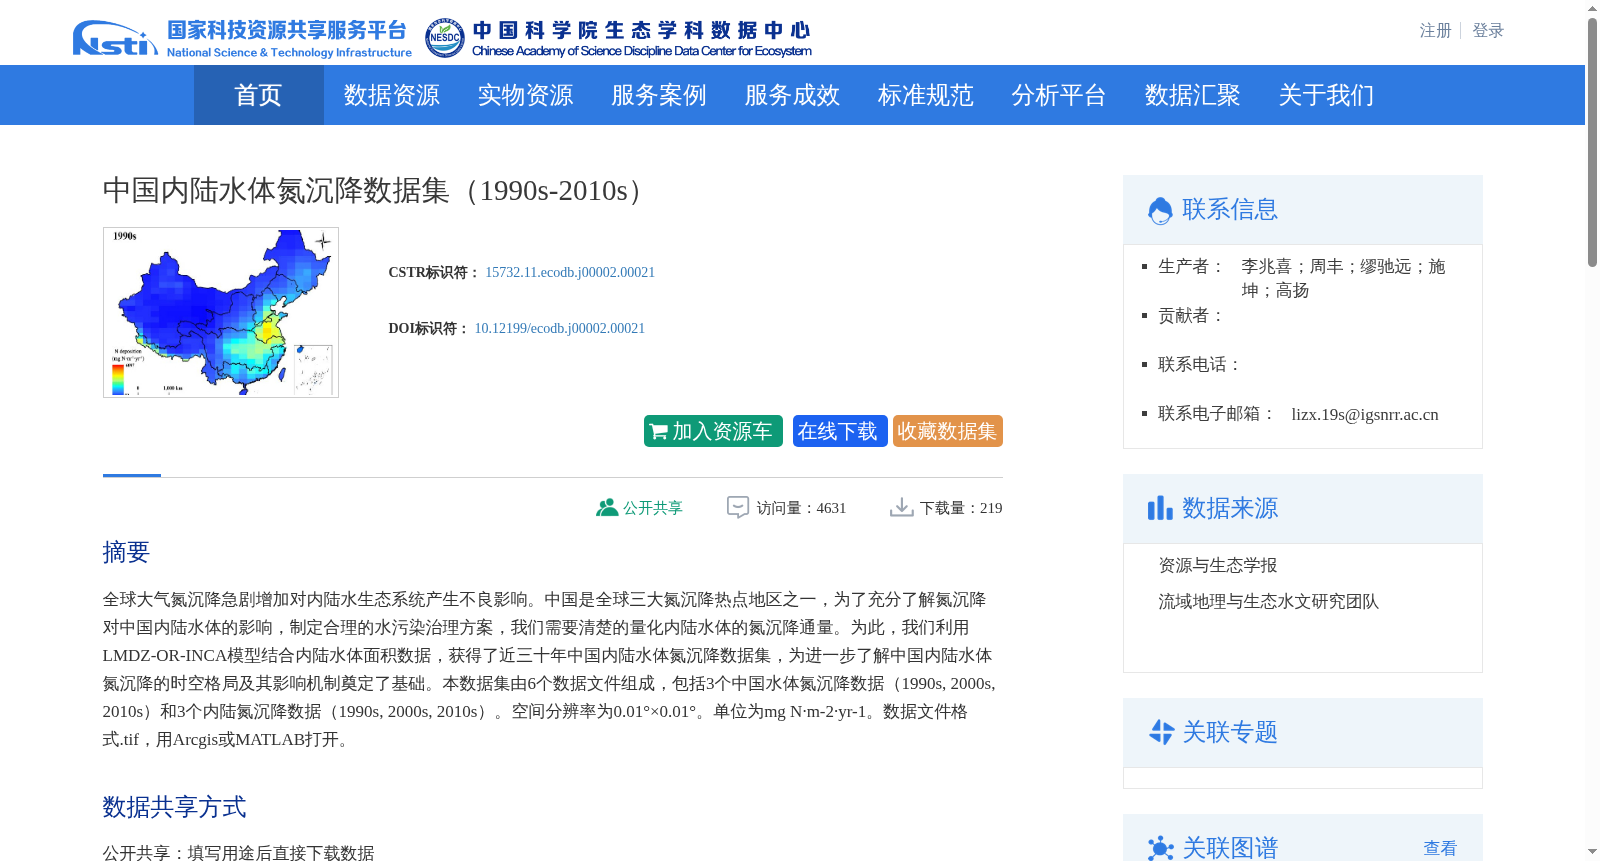Click the download count icon
Viewport: 1600px width, 861px height.
click(x=902, y=507)
